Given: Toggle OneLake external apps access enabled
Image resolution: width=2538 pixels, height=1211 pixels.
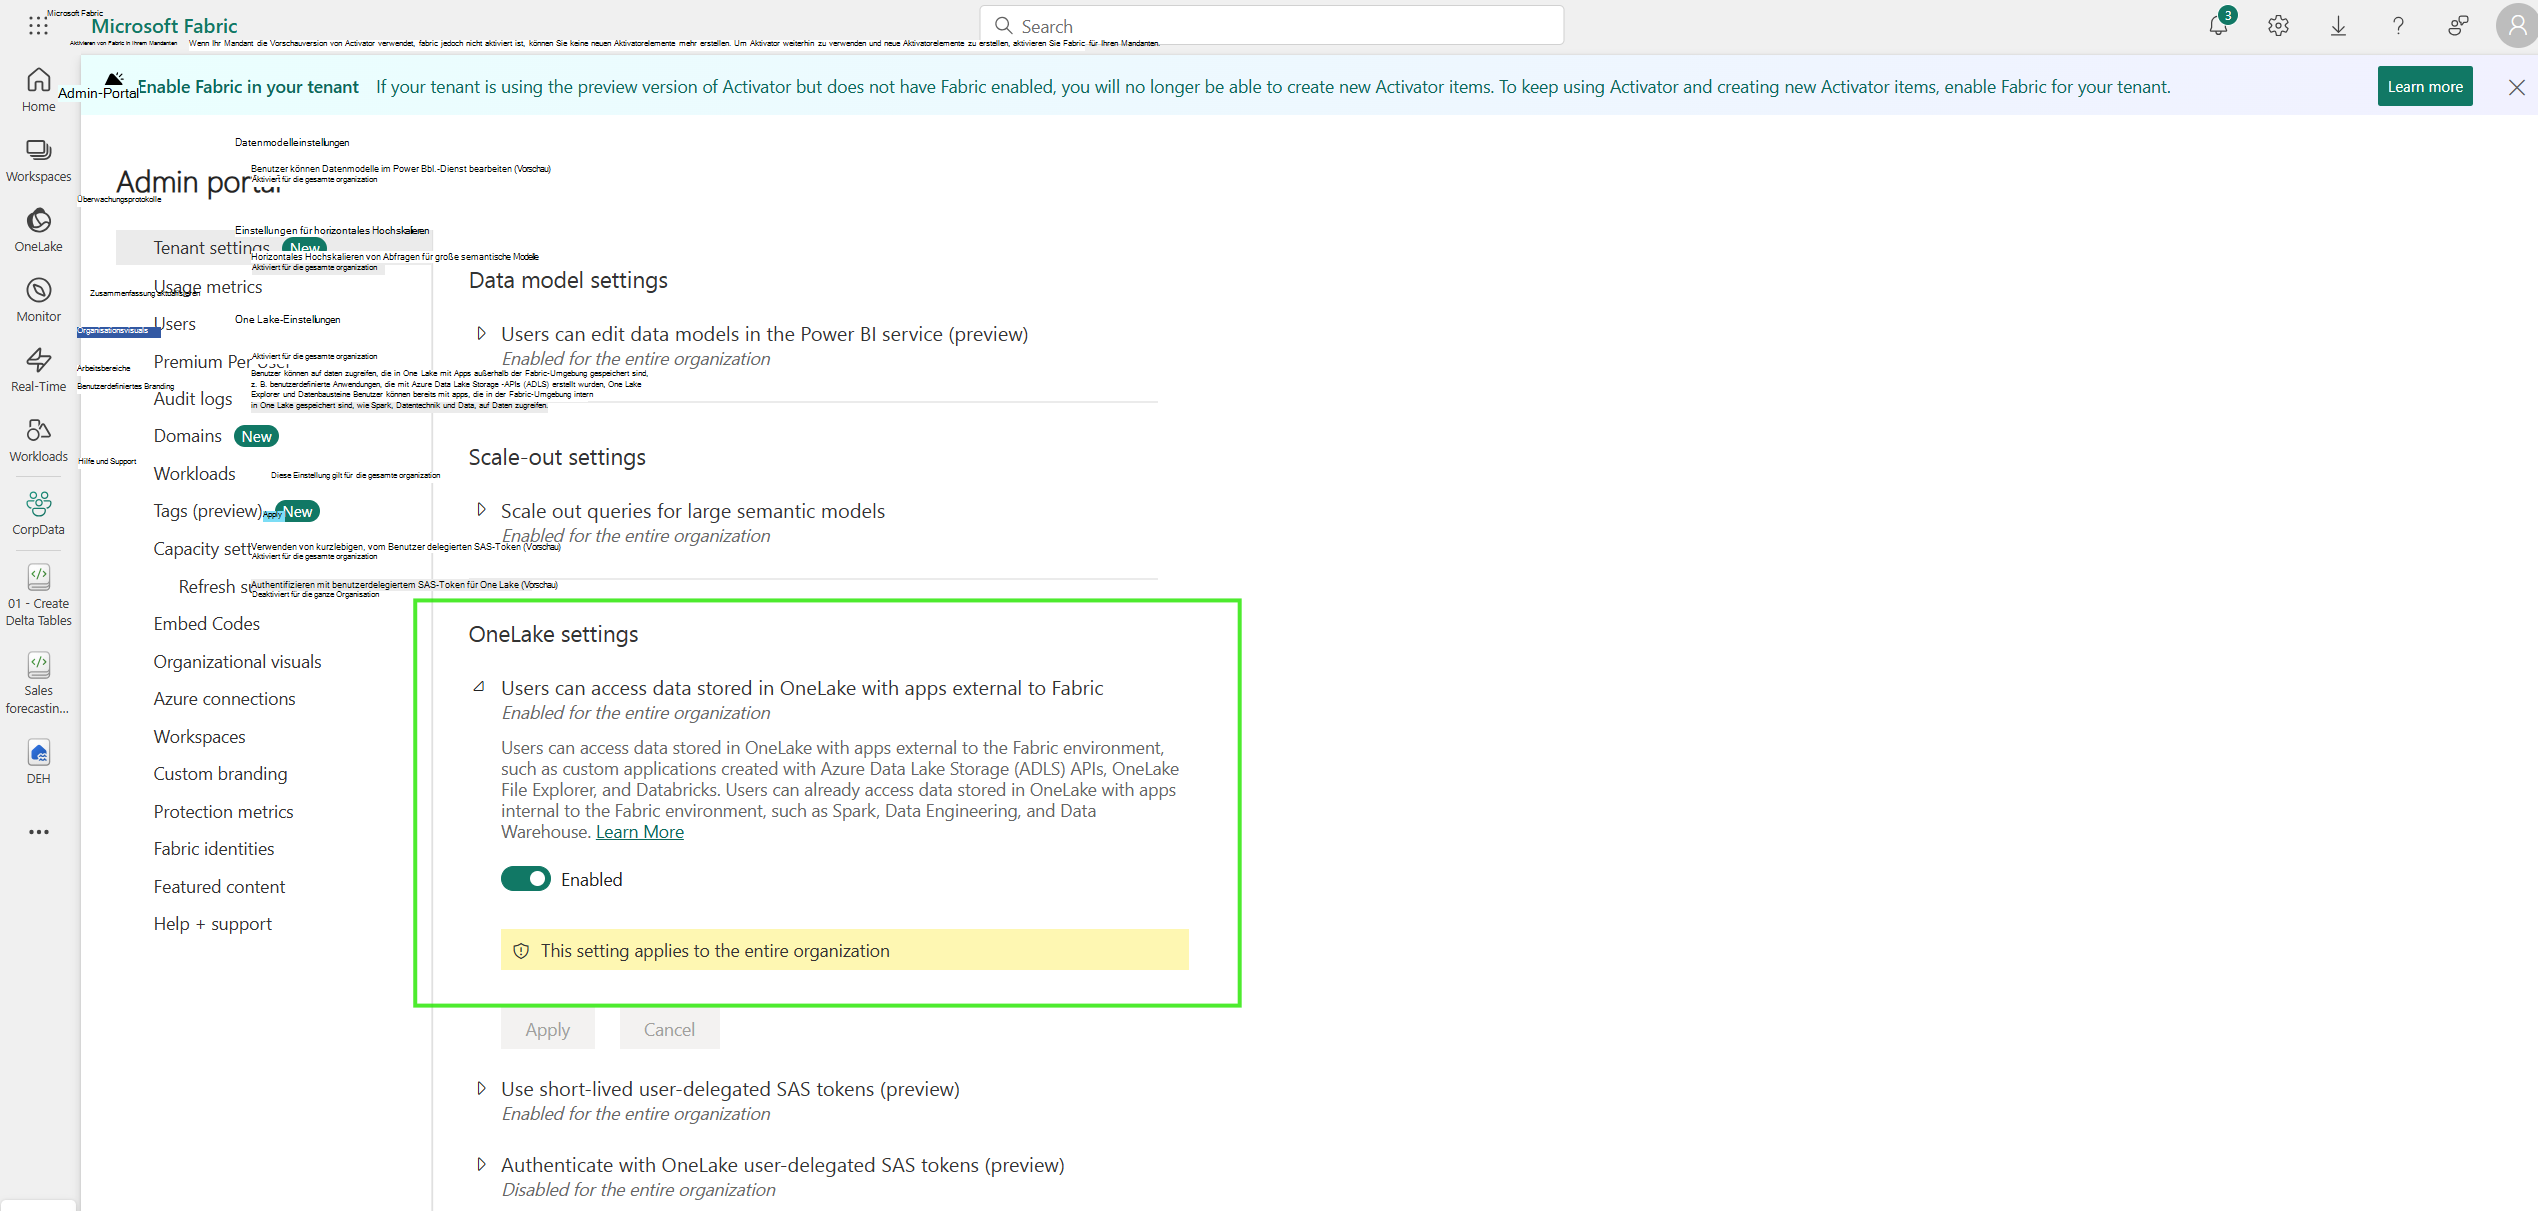Looking at the screenshot, I should click(x=524, y=877).
